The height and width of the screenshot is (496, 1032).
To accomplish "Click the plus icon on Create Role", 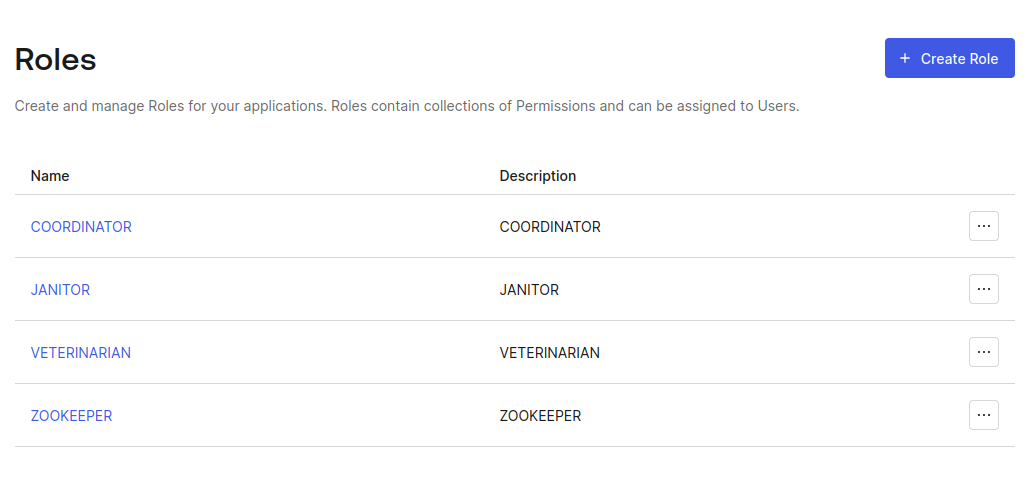I will (x=905, y=59).
